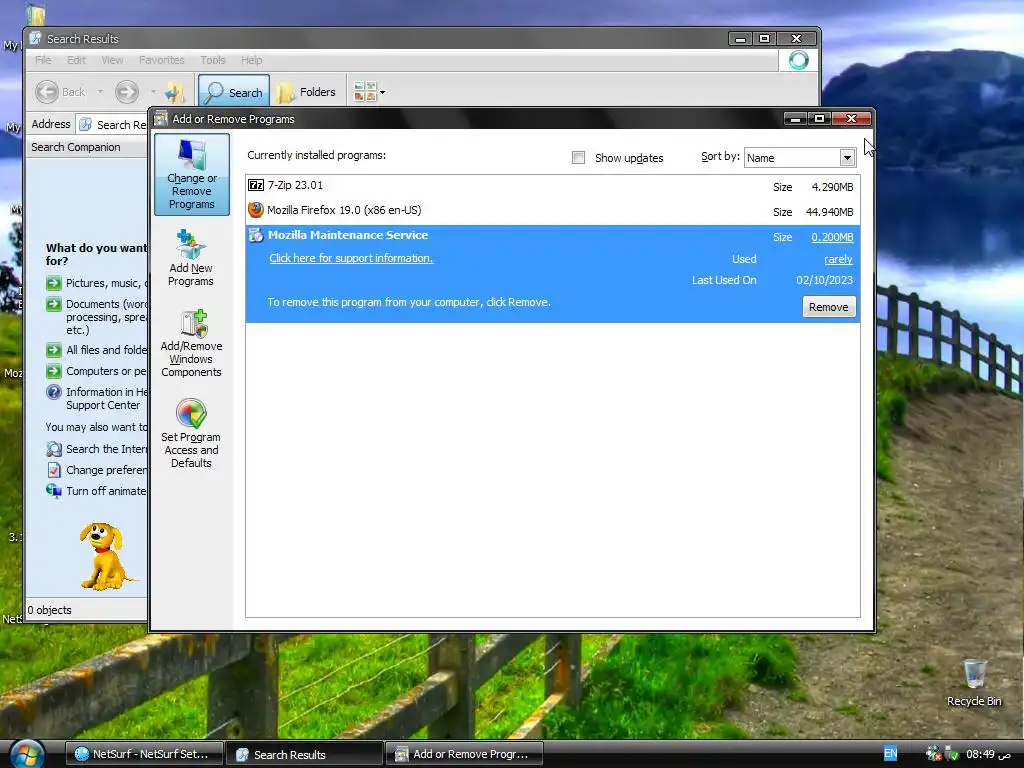Click Back button in Search Results window

(60, 92)
